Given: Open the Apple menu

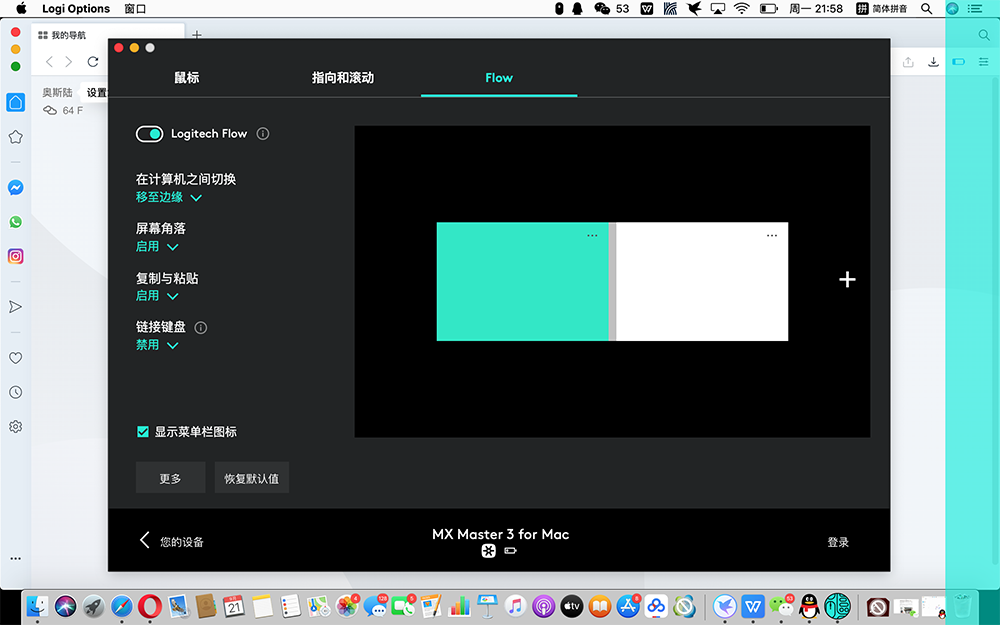Looking at the screenshot, I should [x=21, y=8].
